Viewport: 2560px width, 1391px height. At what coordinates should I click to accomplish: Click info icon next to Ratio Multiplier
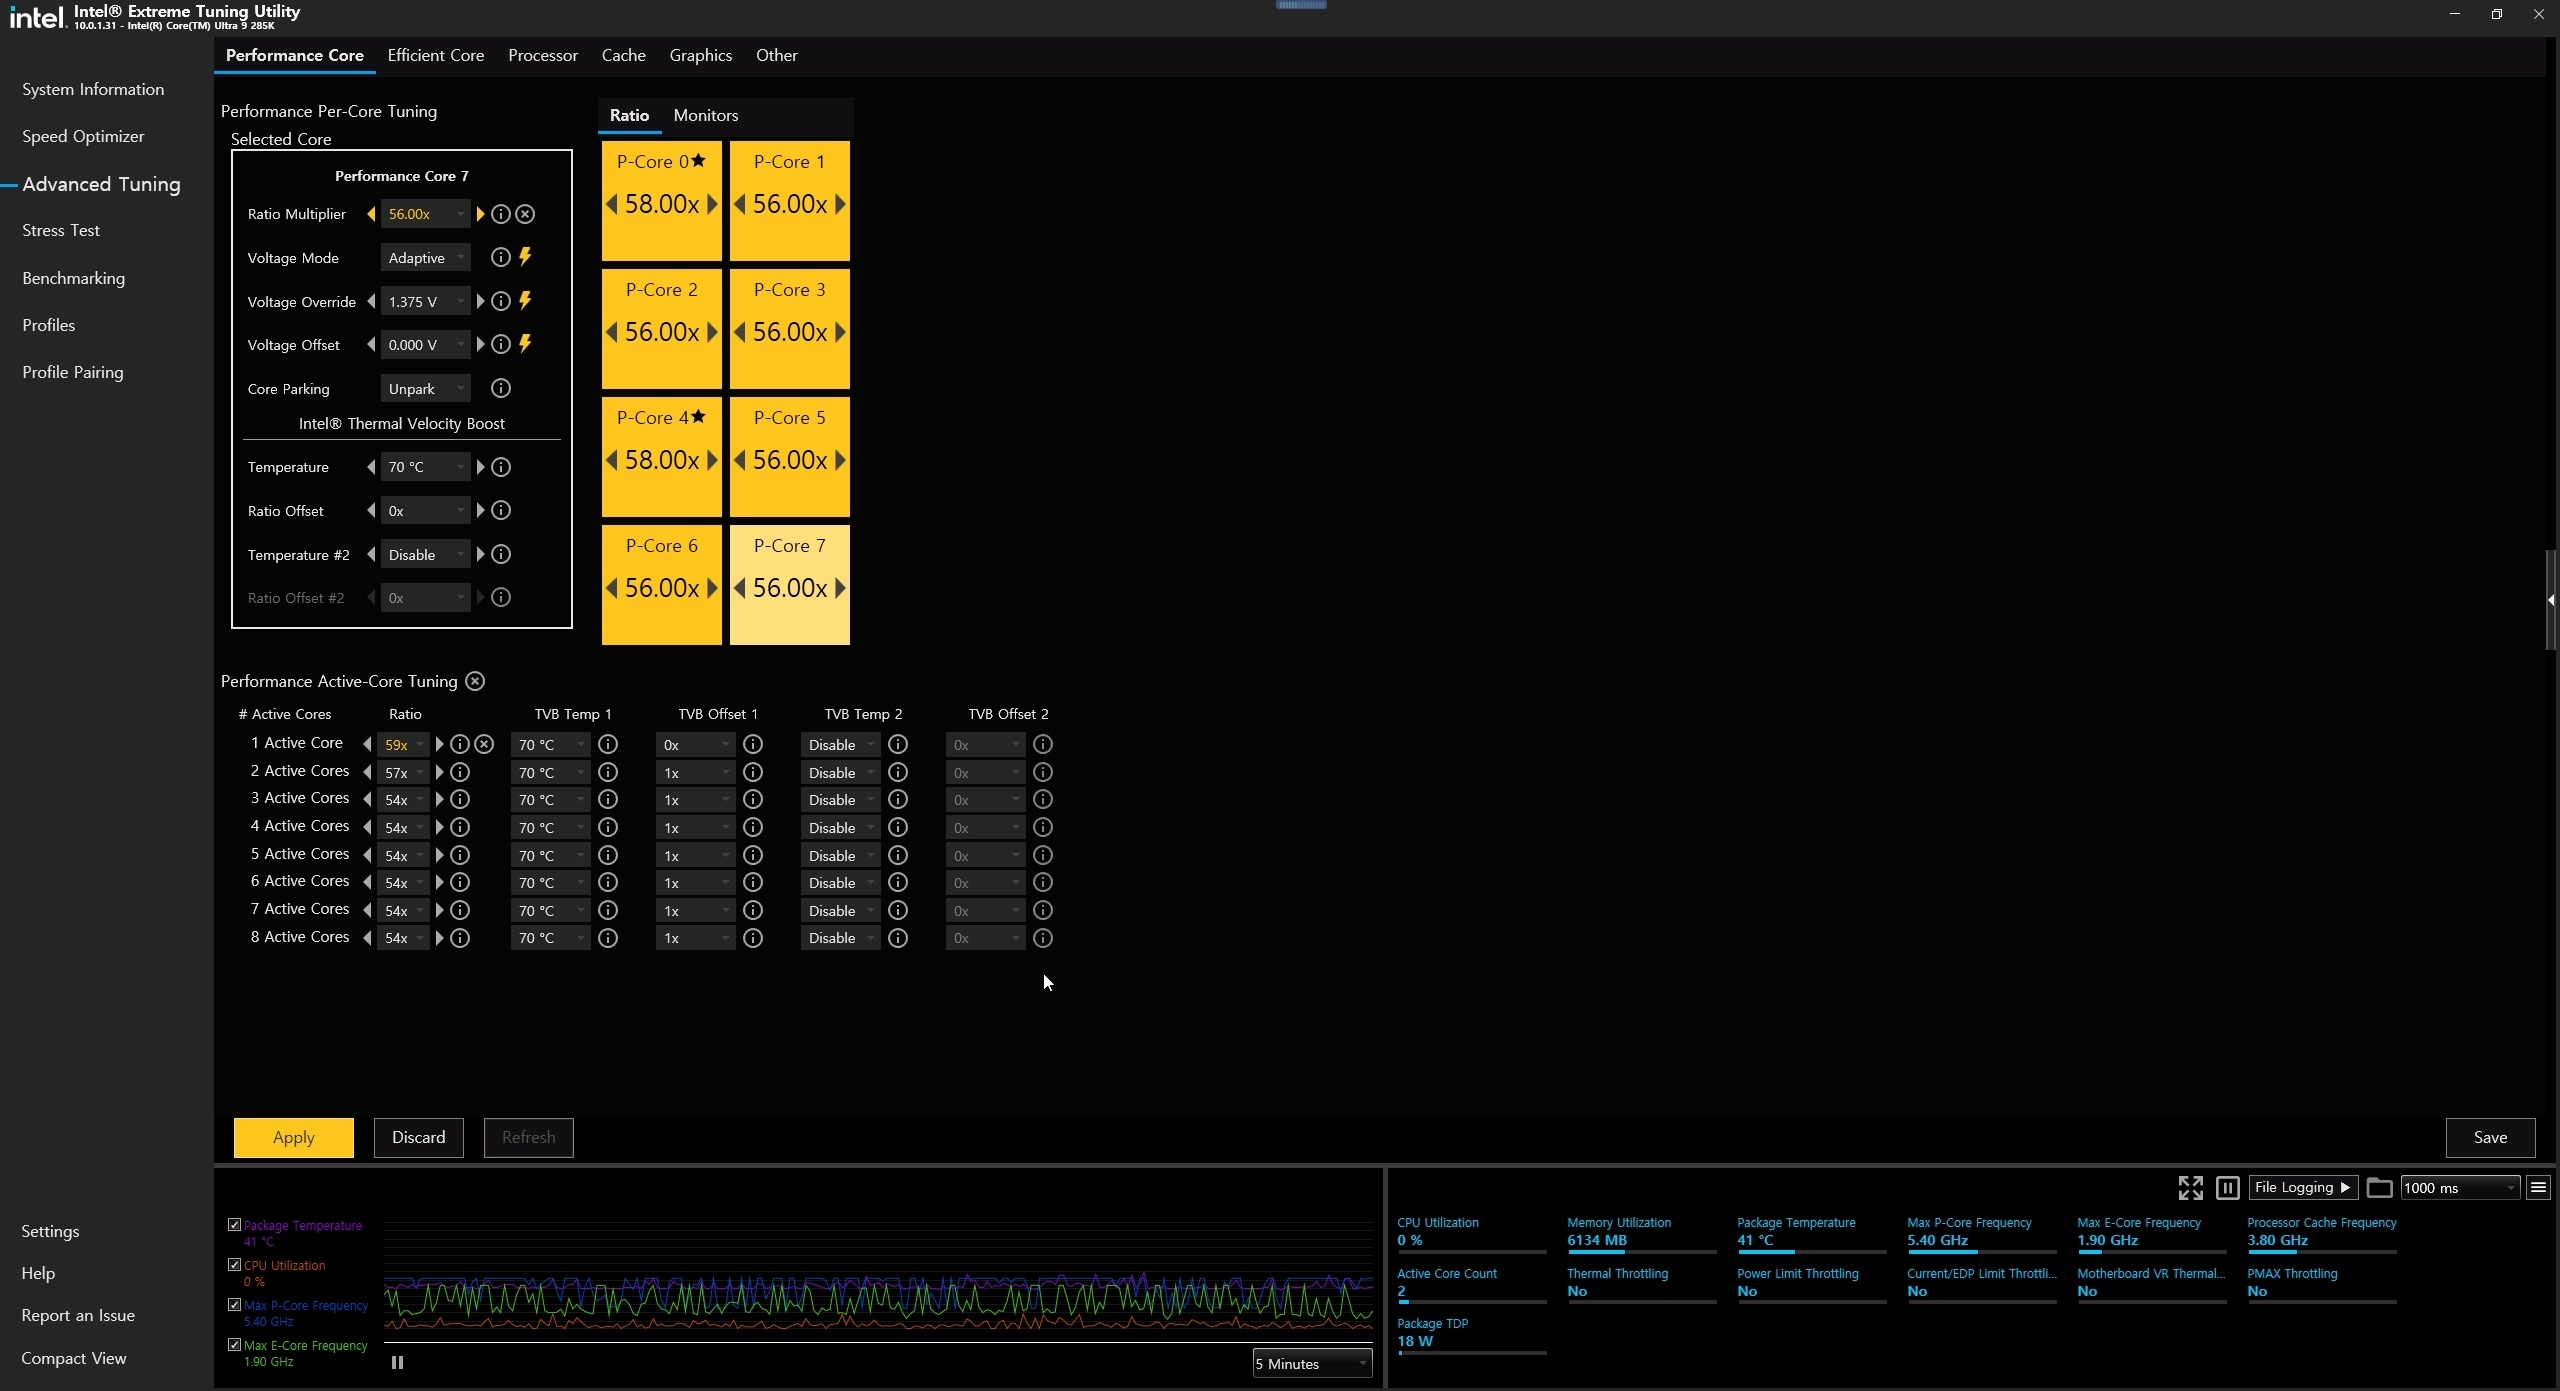[501, 214]
